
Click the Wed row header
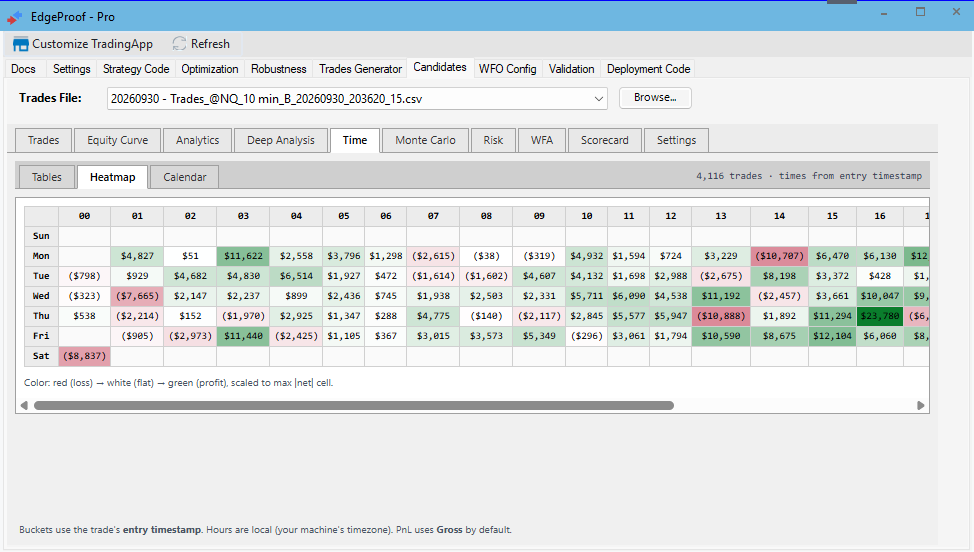click(x=41, y=296)
